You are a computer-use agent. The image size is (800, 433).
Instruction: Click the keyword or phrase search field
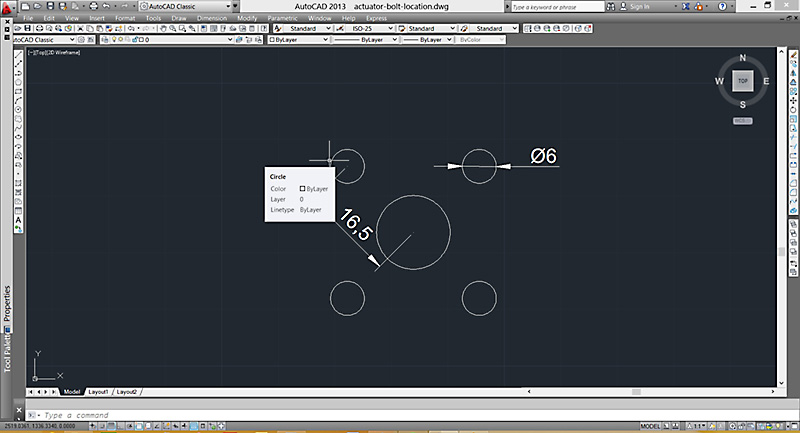[x=558, y=7]
